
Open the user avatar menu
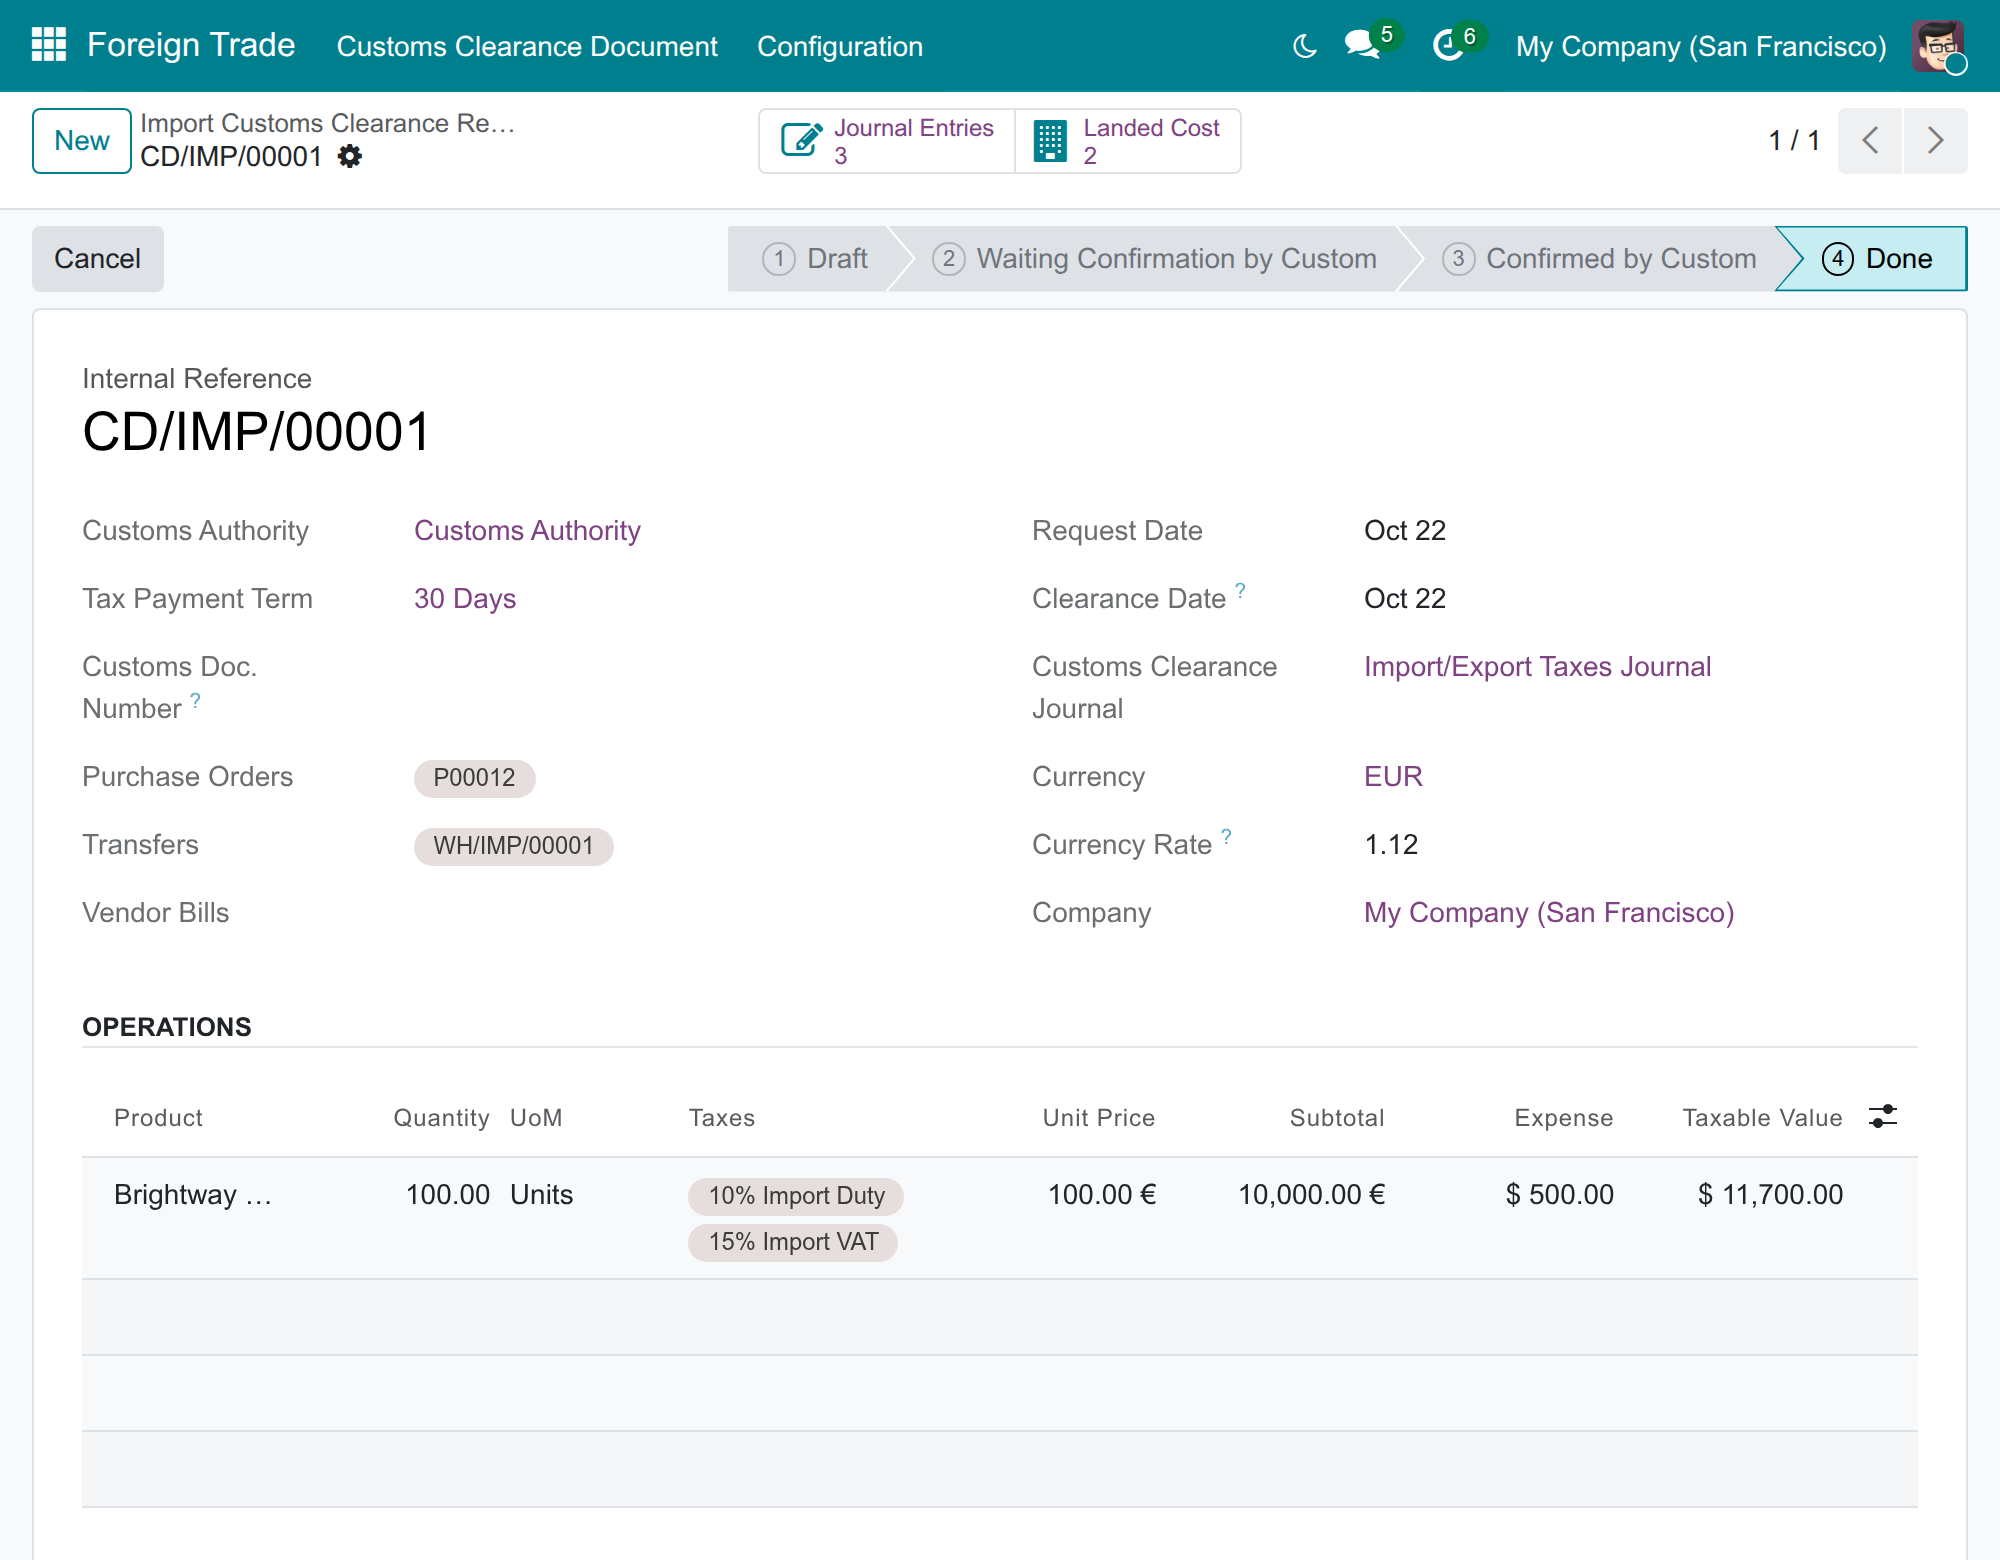[1938, 46]
